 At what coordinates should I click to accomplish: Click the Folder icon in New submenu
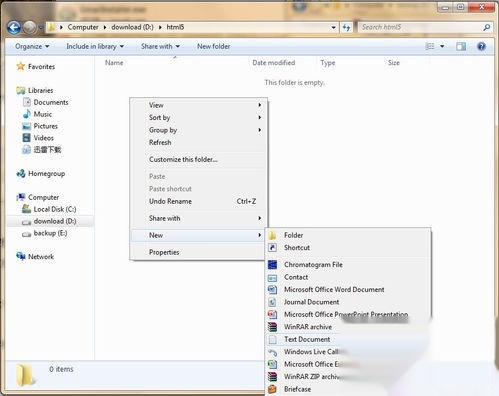tap(272, 235)
